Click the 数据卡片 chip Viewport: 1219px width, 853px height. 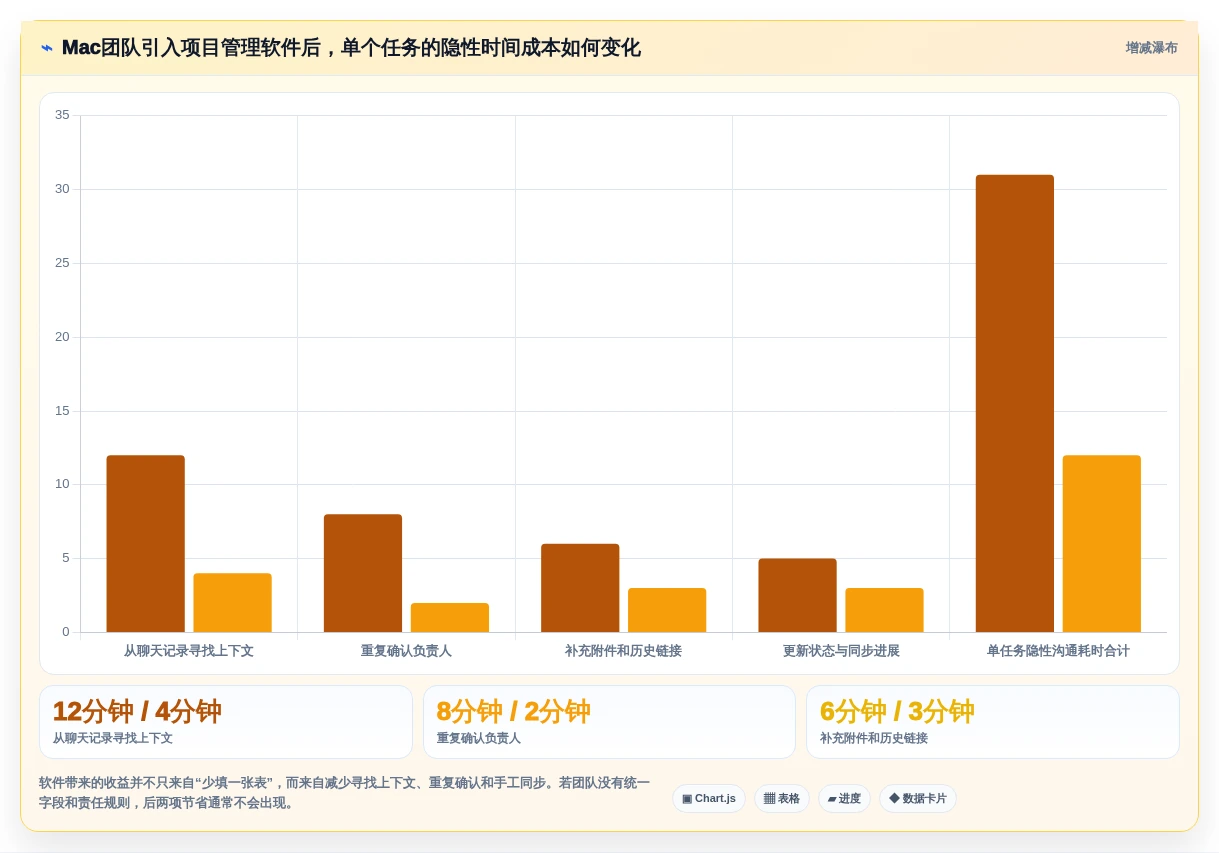pos(918,798)
